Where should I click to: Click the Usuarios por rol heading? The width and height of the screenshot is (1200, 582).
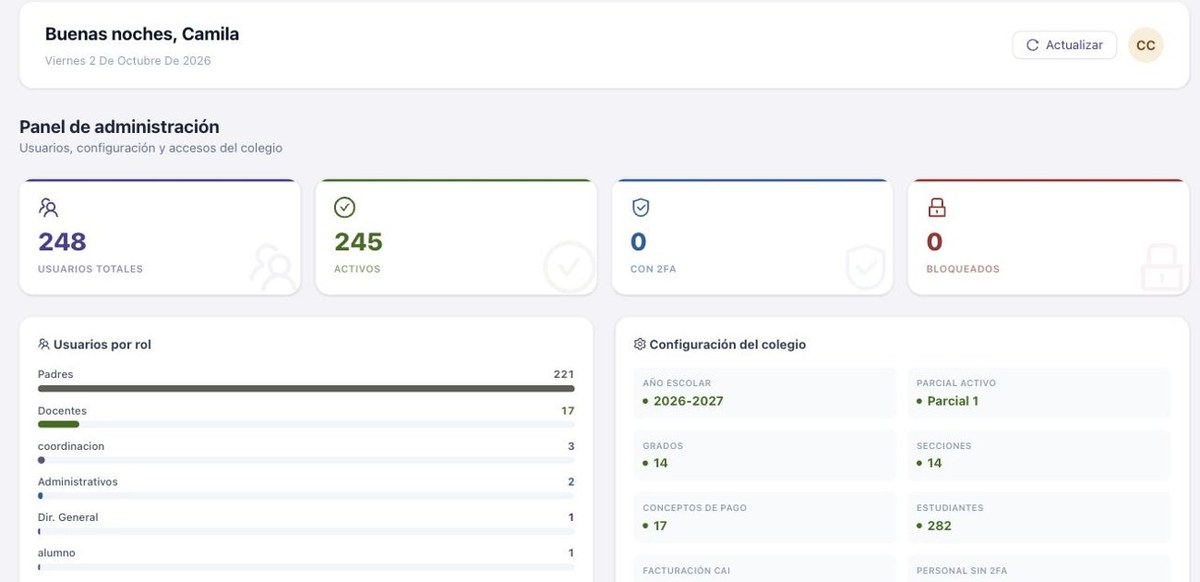(102, 344)
